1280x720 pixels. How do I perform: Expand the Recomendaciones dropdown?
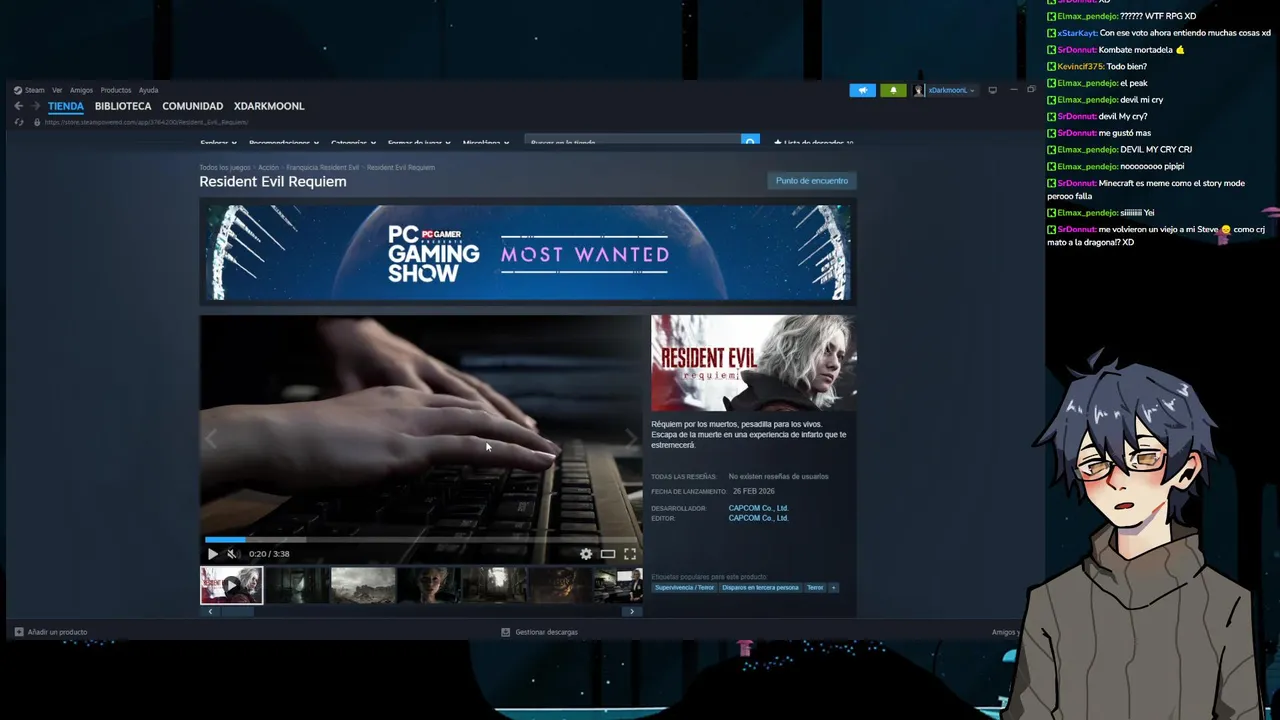(x=283, y=143)
